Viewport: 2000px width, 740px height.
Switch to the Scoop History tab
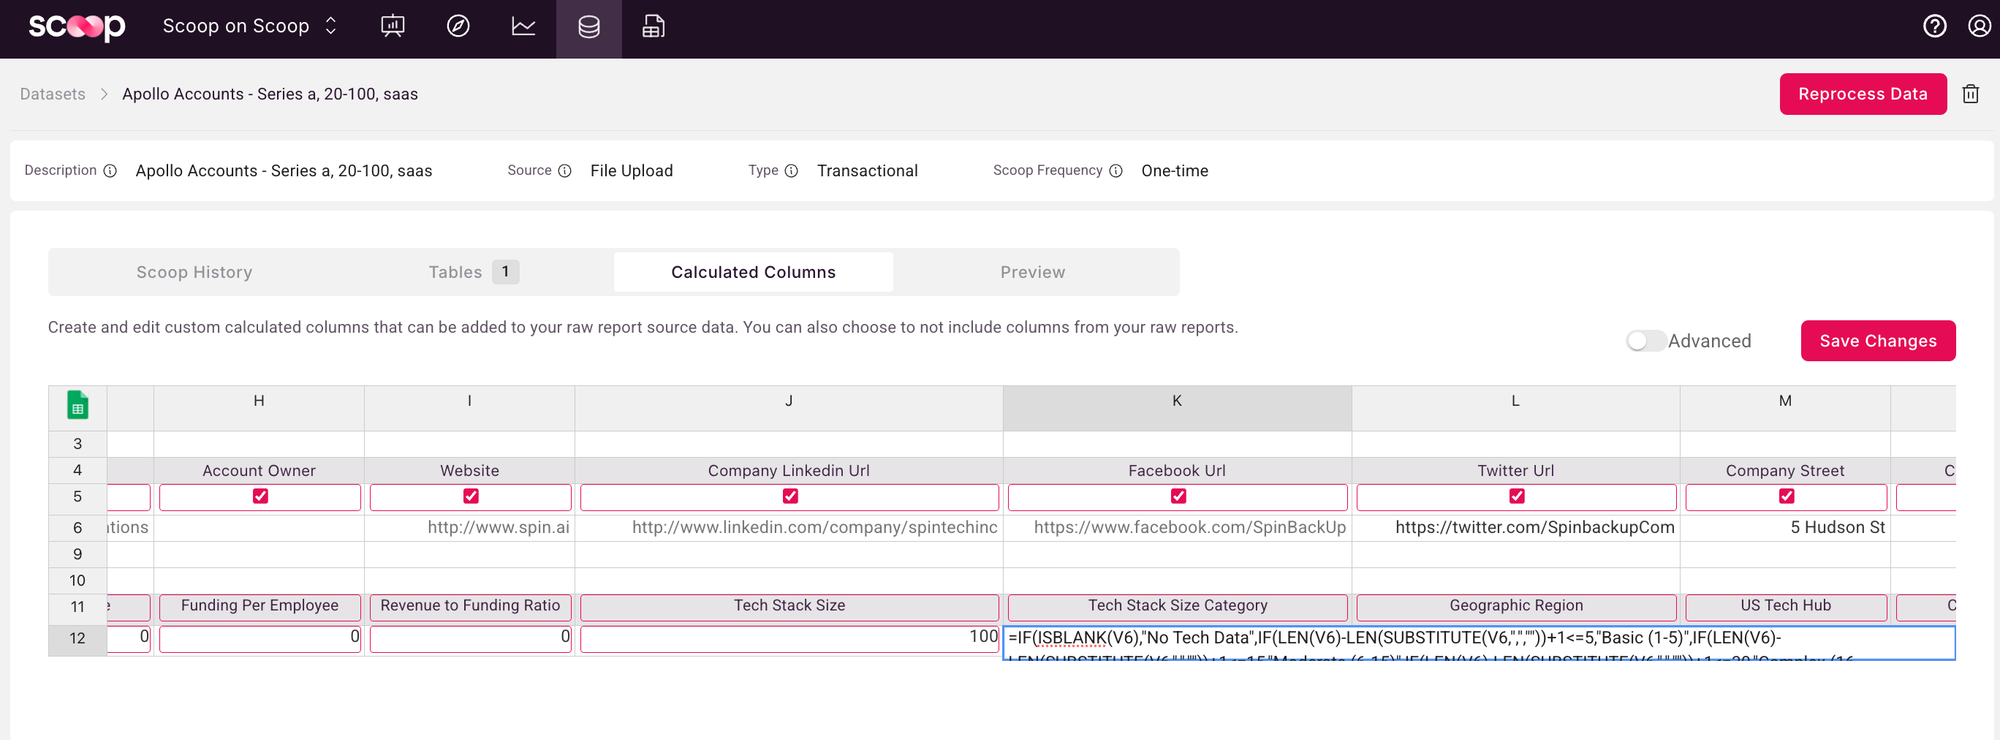click(x=194, y=272)
